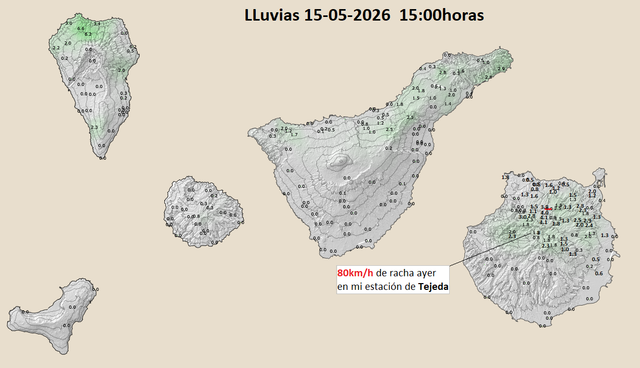Viewport: 640px width, 368px height.
Task: Click the "6.6" rainfall value on La Palma
Action: tap(80, 29)
